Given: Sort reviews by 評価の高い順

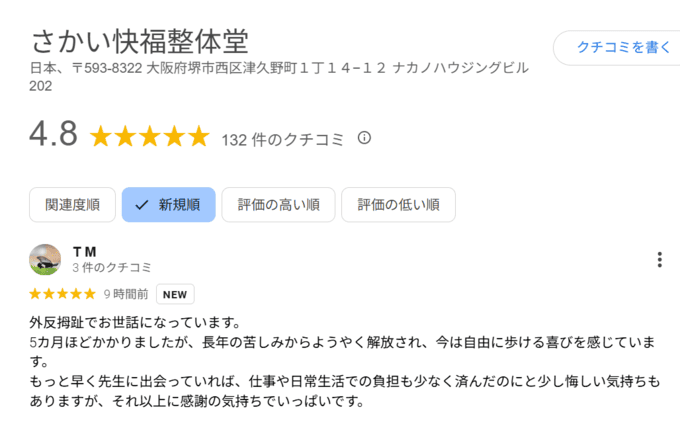Looking at the screenshot, I should click(x=278, y=205).
